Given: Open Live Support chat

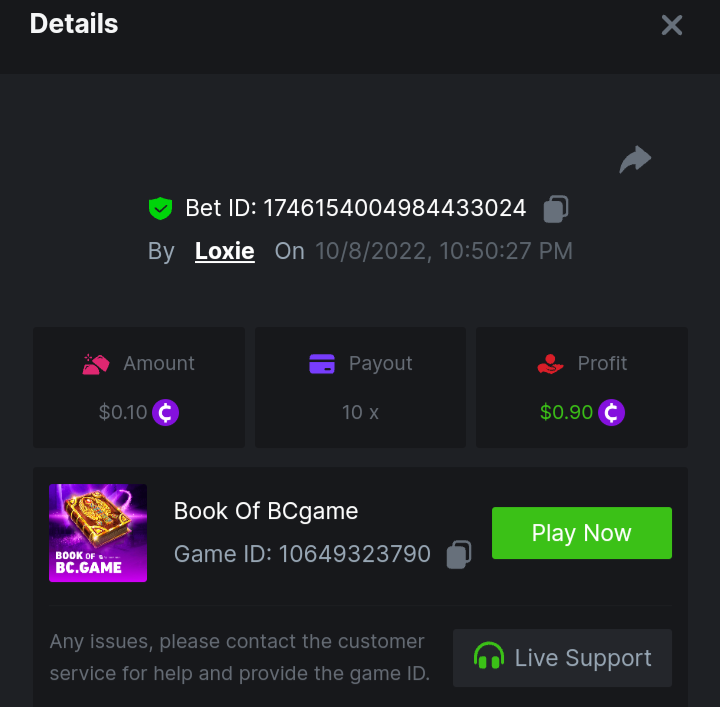Looking at the screenshot, I should [x=562, y=658].
